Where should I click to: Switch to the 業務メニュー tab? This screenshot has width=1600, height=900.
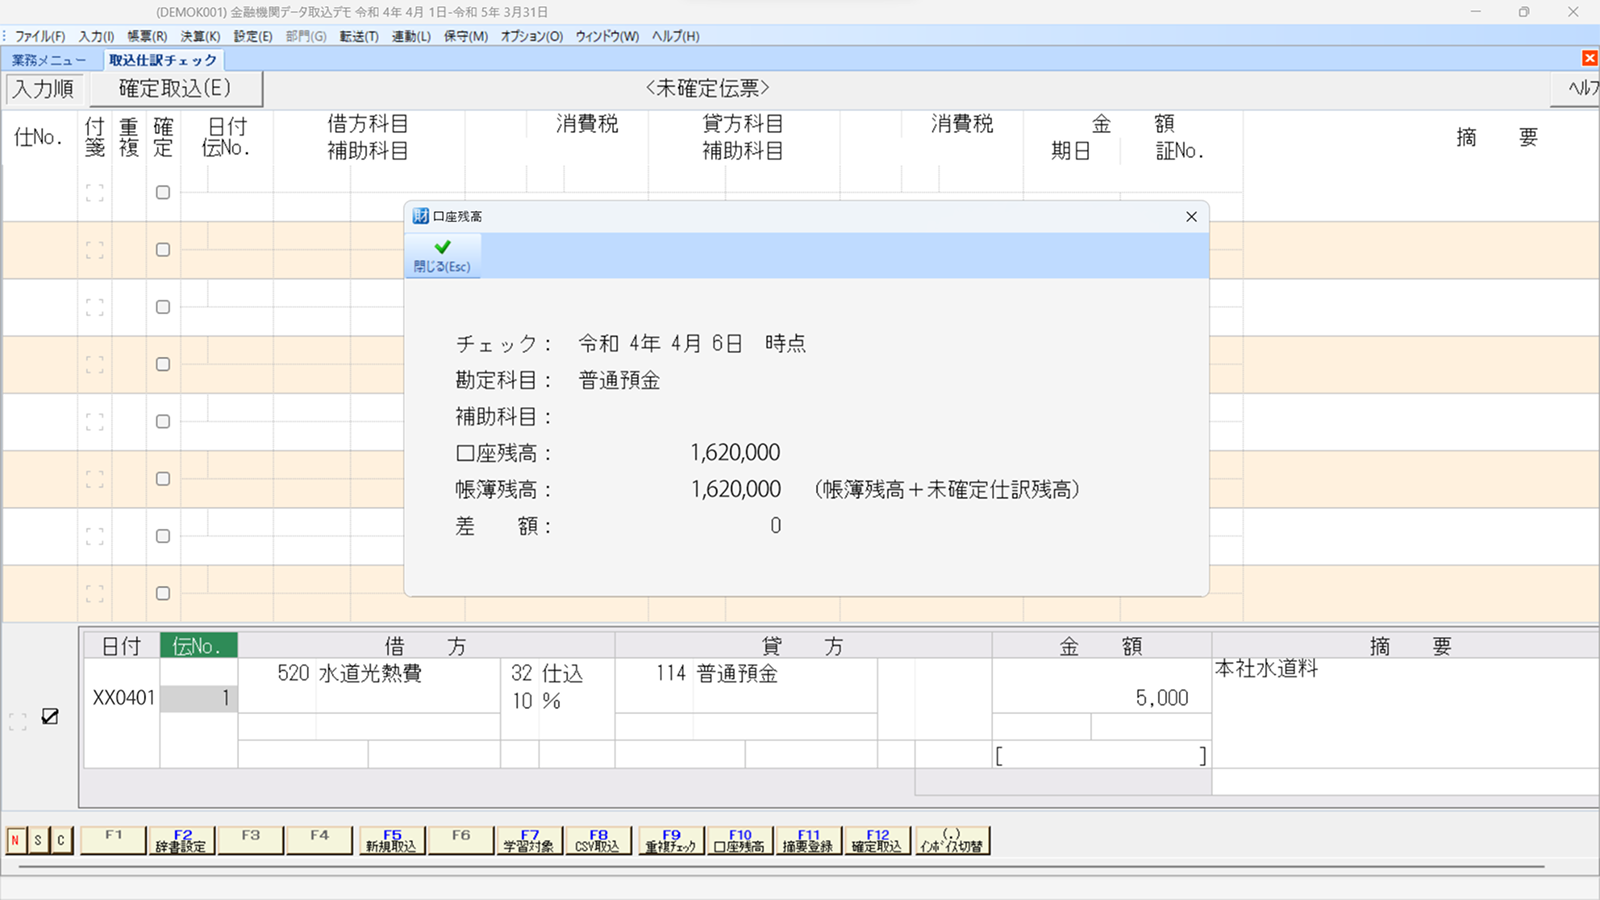pos(49,60)
